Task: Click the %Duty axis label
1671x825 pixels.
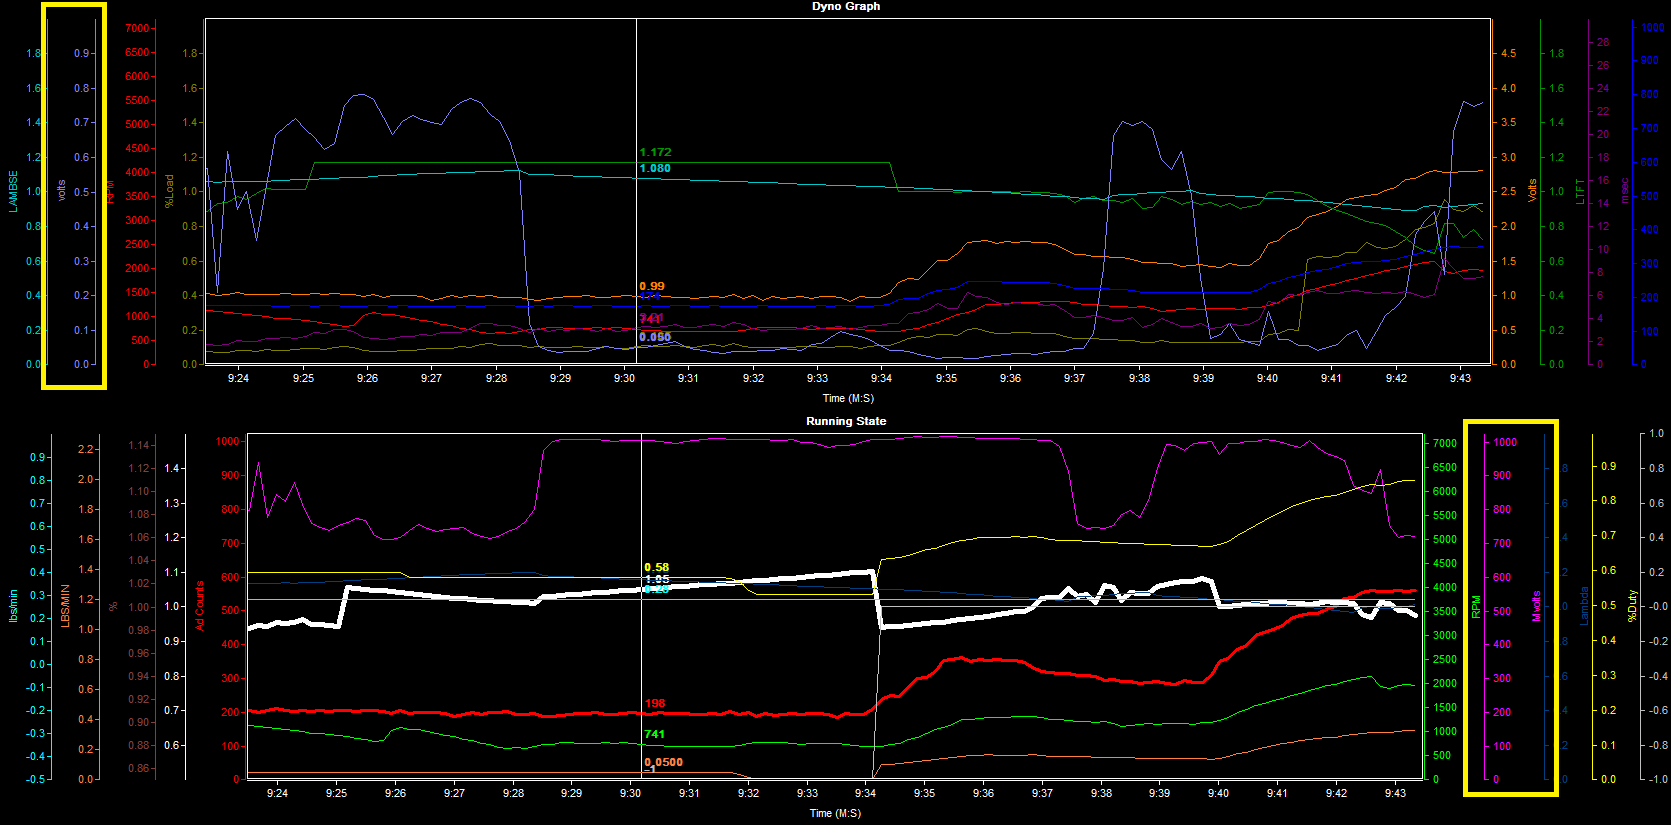Action: click(1632, 605)
